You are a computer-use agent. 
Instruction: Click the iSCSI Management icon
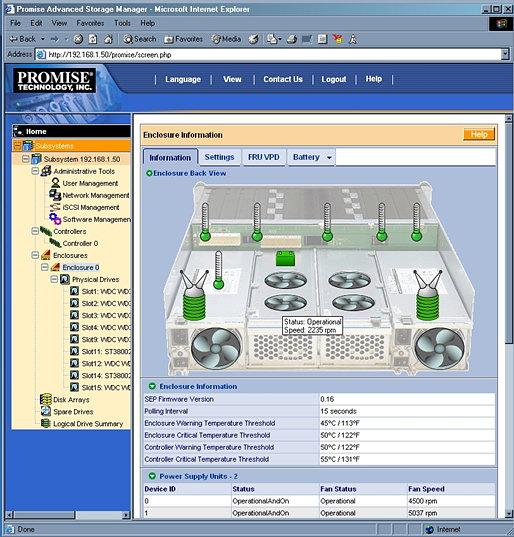click(55, 207)
